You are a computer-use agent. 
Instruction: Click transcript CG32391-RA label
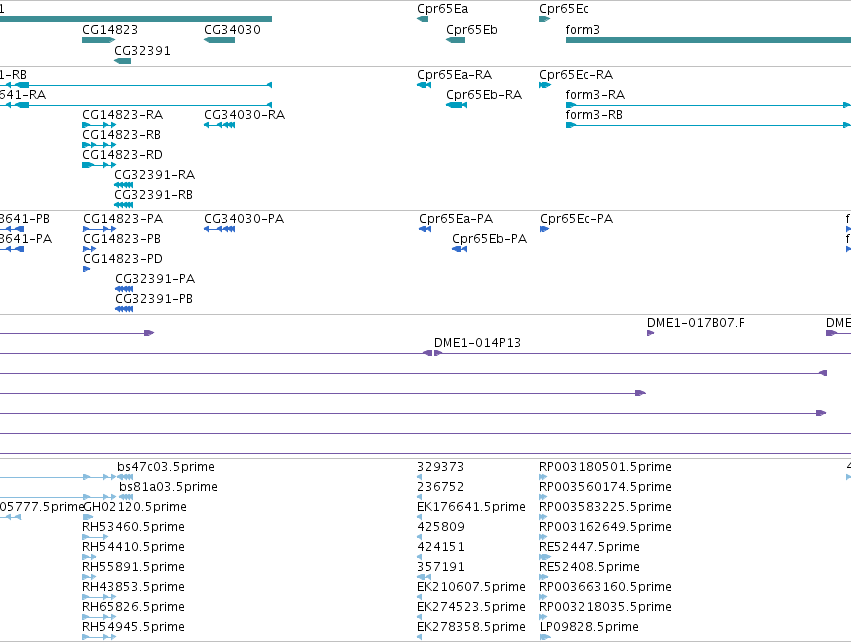tap(155, 175)
